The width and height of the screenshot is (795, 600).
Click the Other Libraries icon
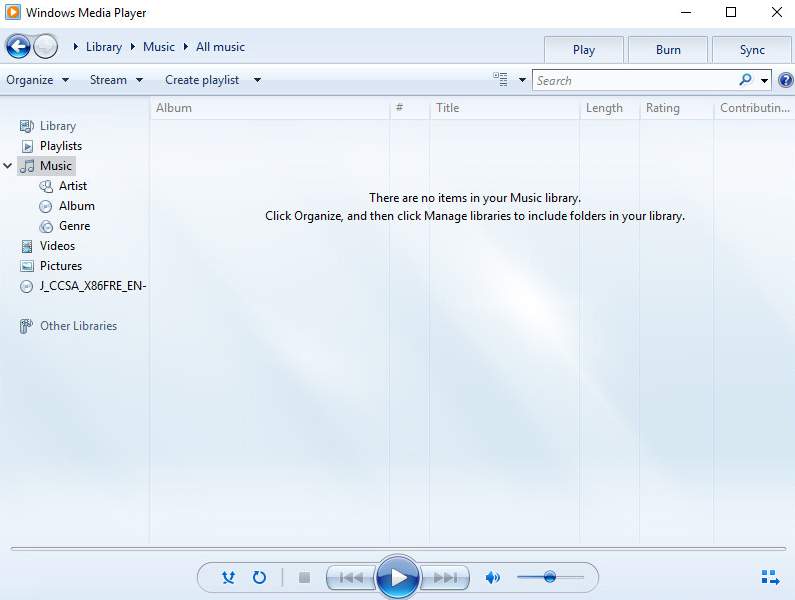point(26,326)
